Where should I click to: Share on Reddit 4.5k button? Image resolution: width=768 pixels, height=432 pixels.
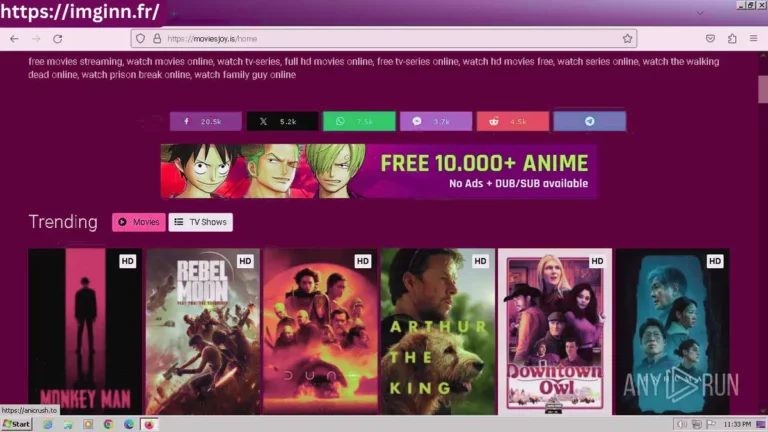click(x=513, y=121)
